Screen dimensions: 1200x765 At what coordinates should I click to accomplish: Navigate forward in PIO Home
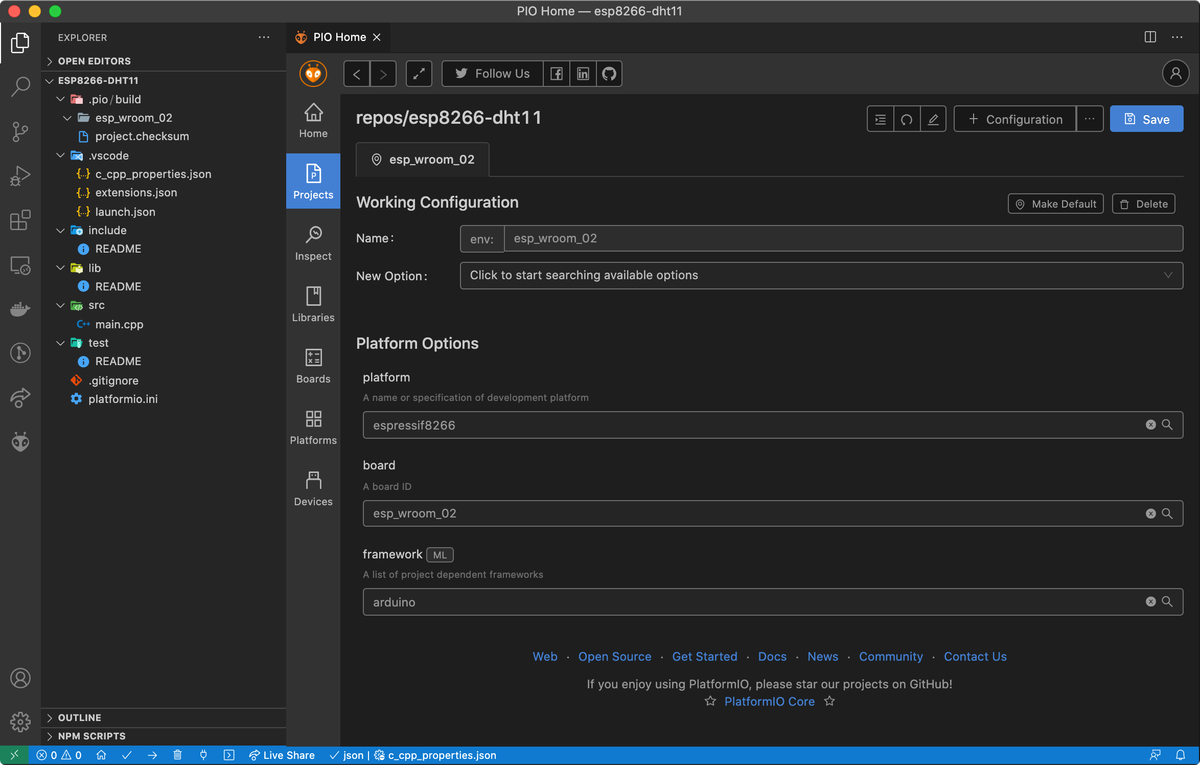[x=384, y=73]
